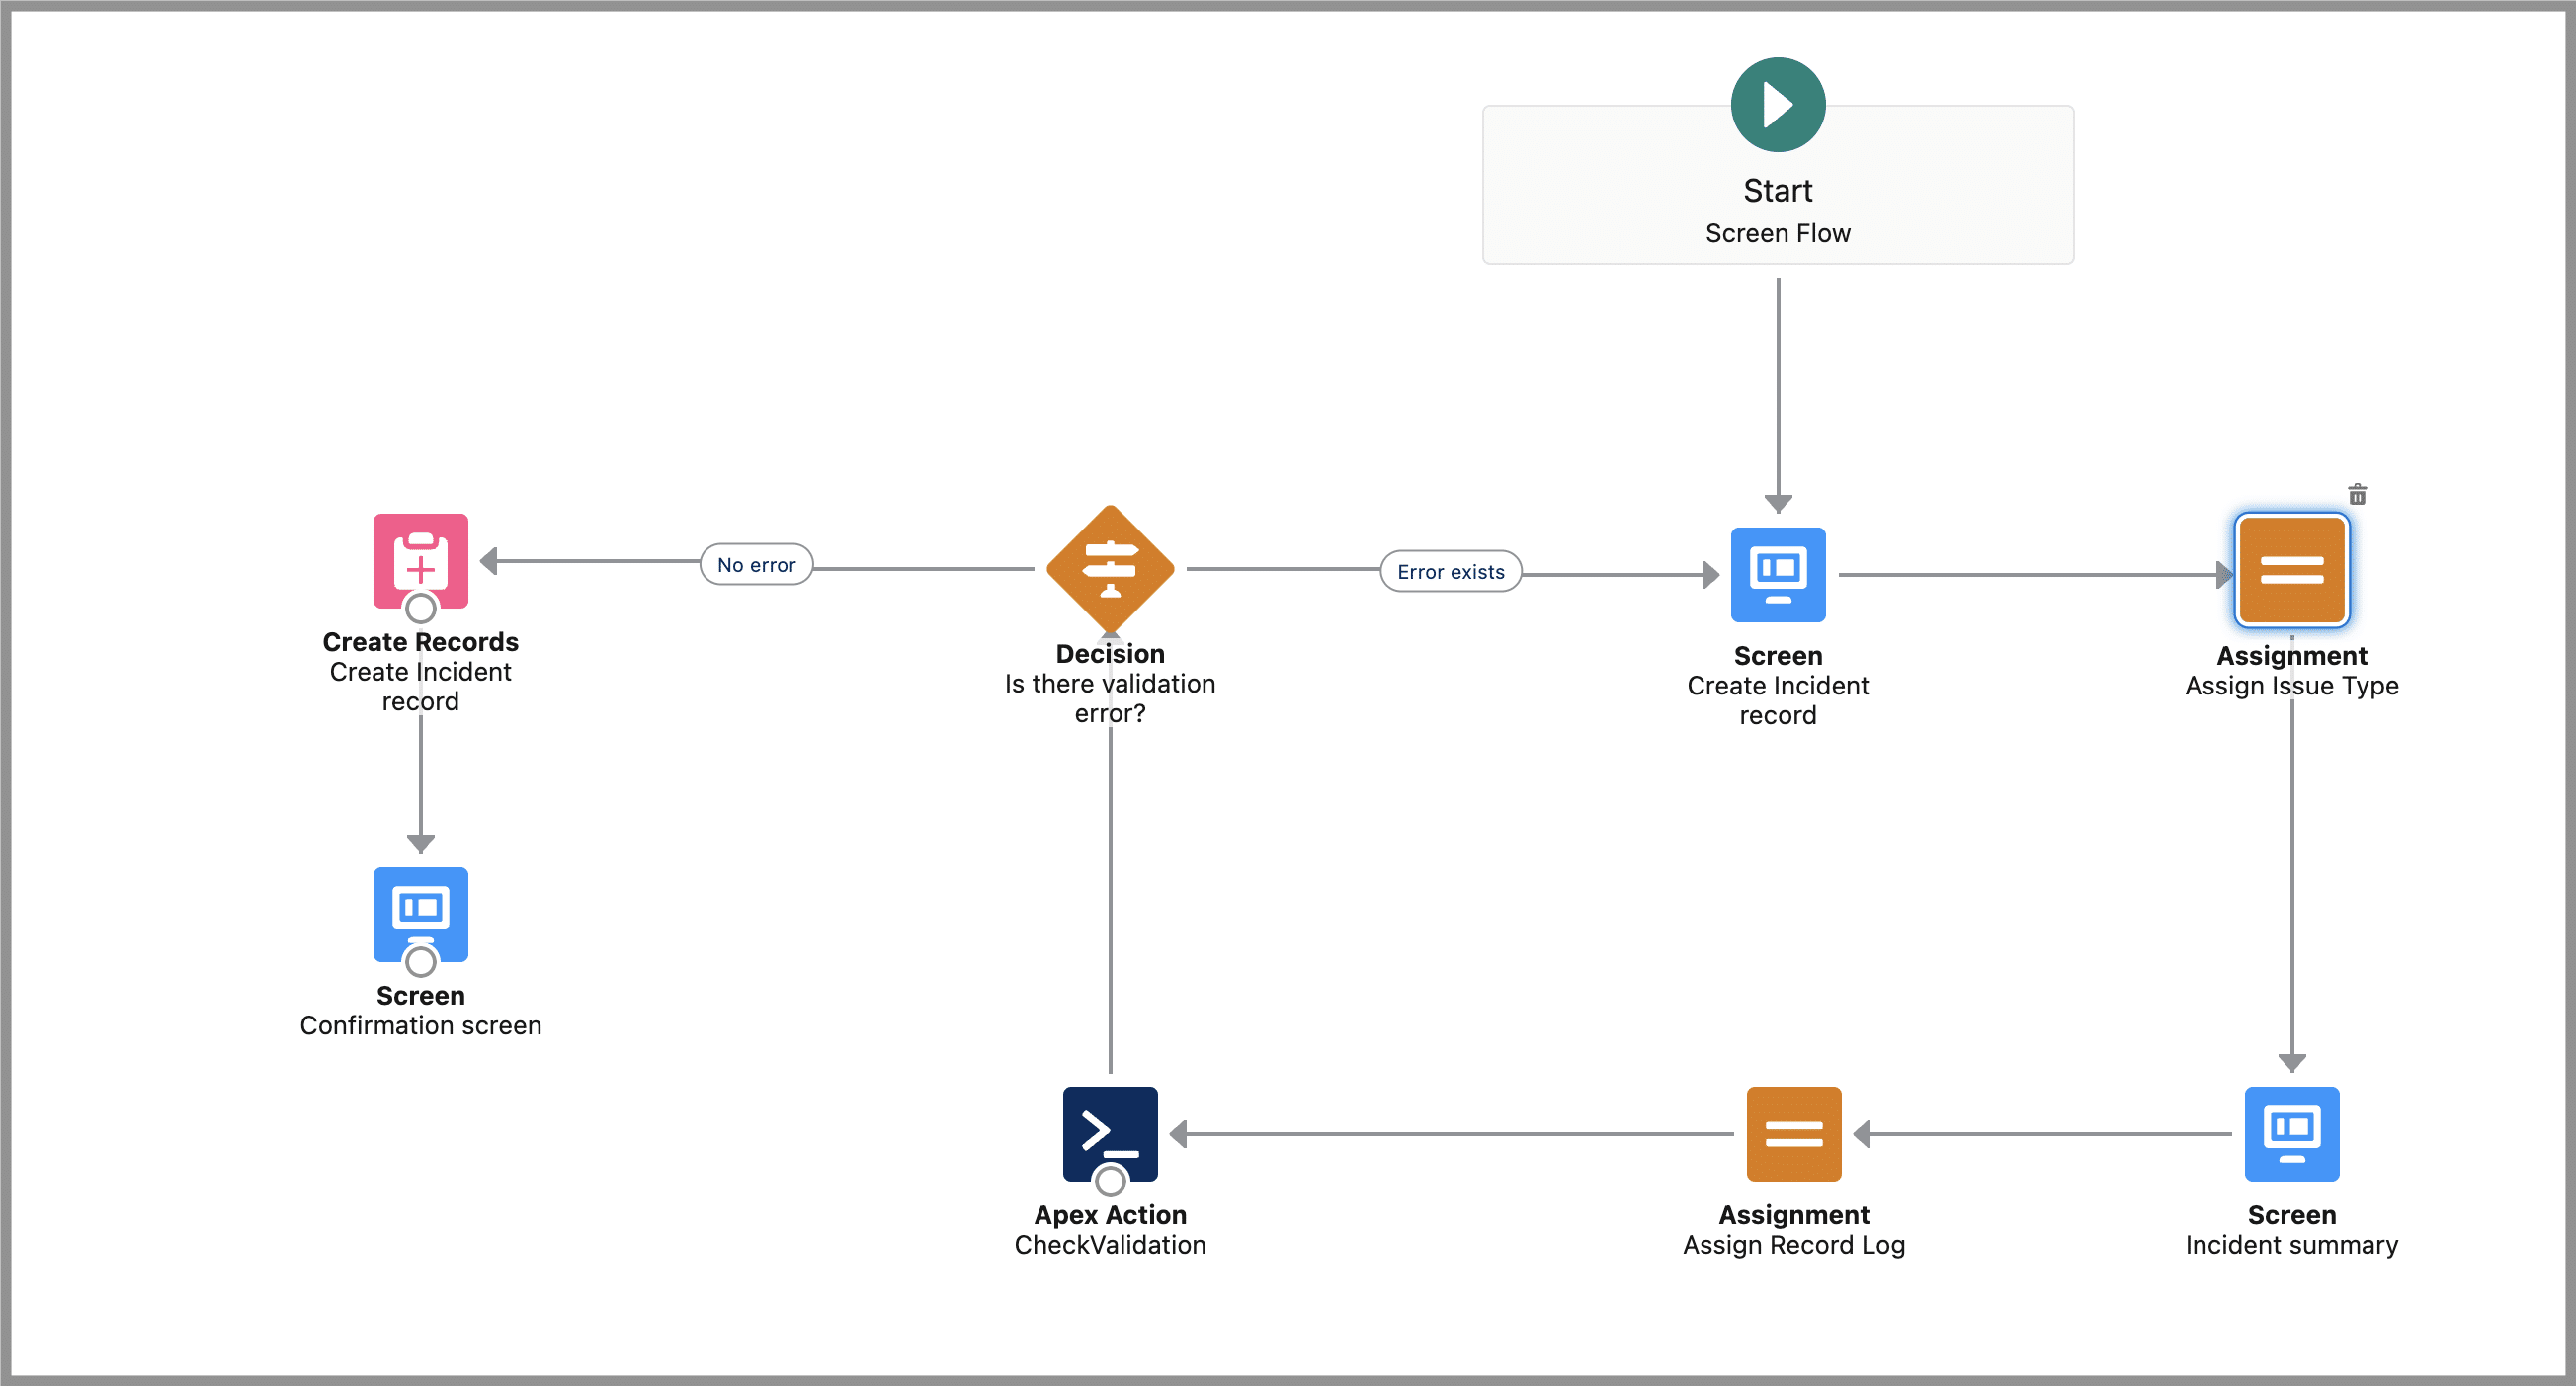
Task: Click the 'Apex Action' bold heading text
Action: (x=1110, y=1214)
